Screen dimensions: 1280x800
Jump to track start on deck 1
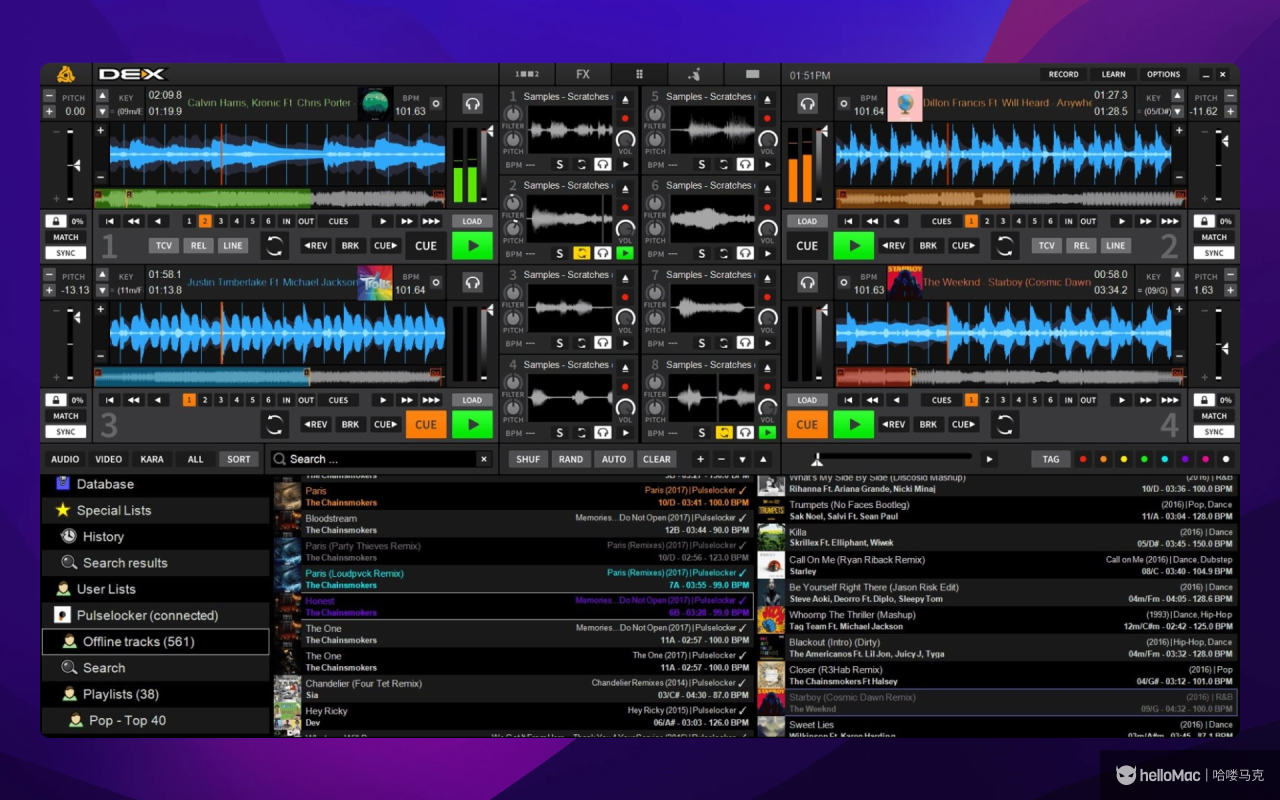(x=110, y=221)
